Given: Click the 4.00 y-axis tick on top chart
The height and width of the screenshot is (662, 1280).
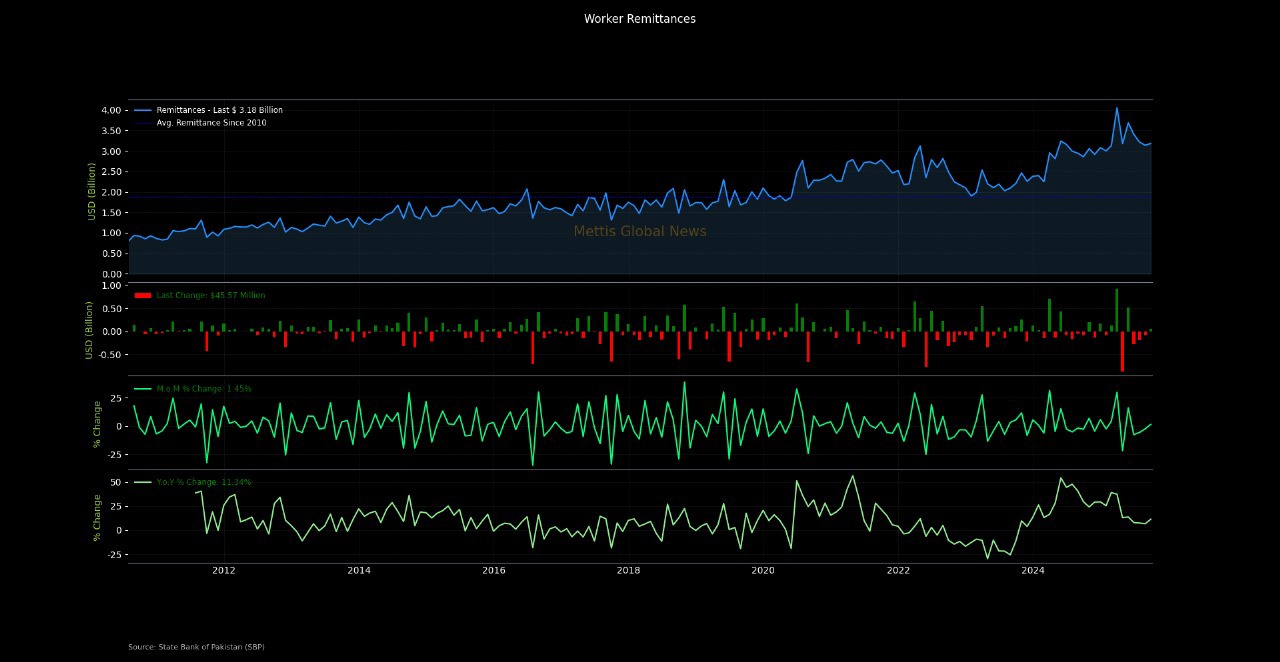Looking at the screenshot, I should [111, 110].
